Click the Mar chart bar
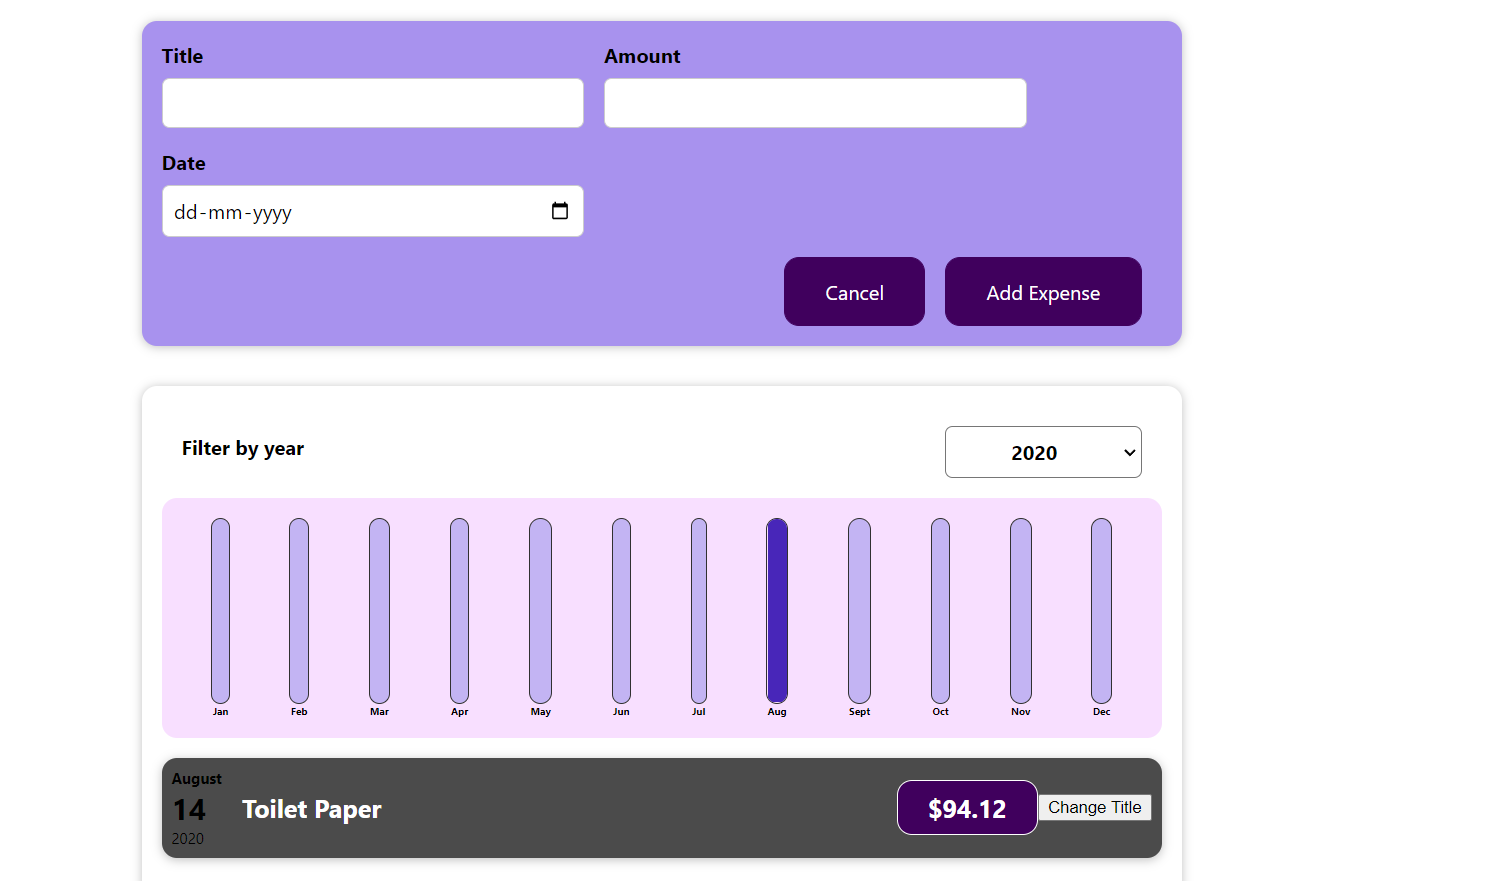 coord(379,611)
